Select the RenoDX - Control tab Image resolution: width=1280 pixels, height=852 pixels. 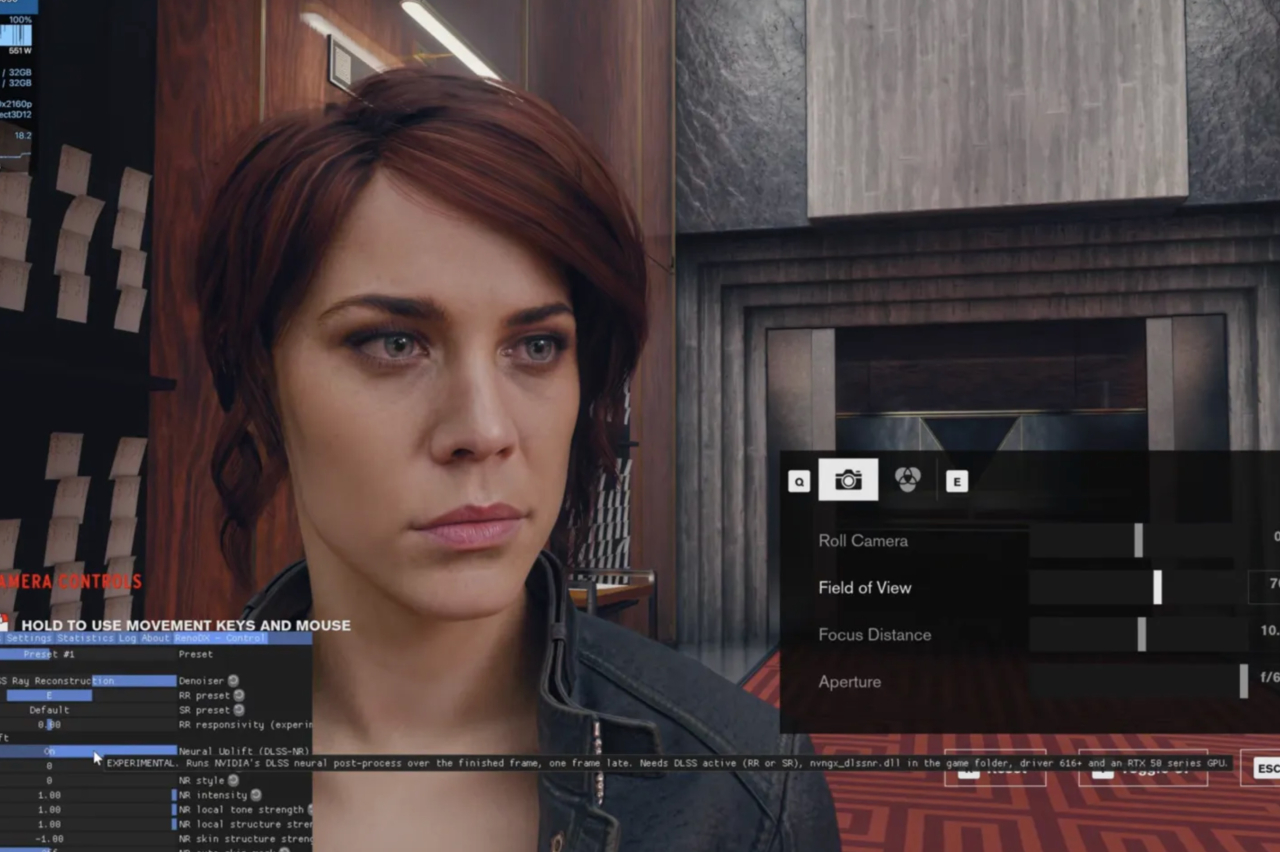220,638
